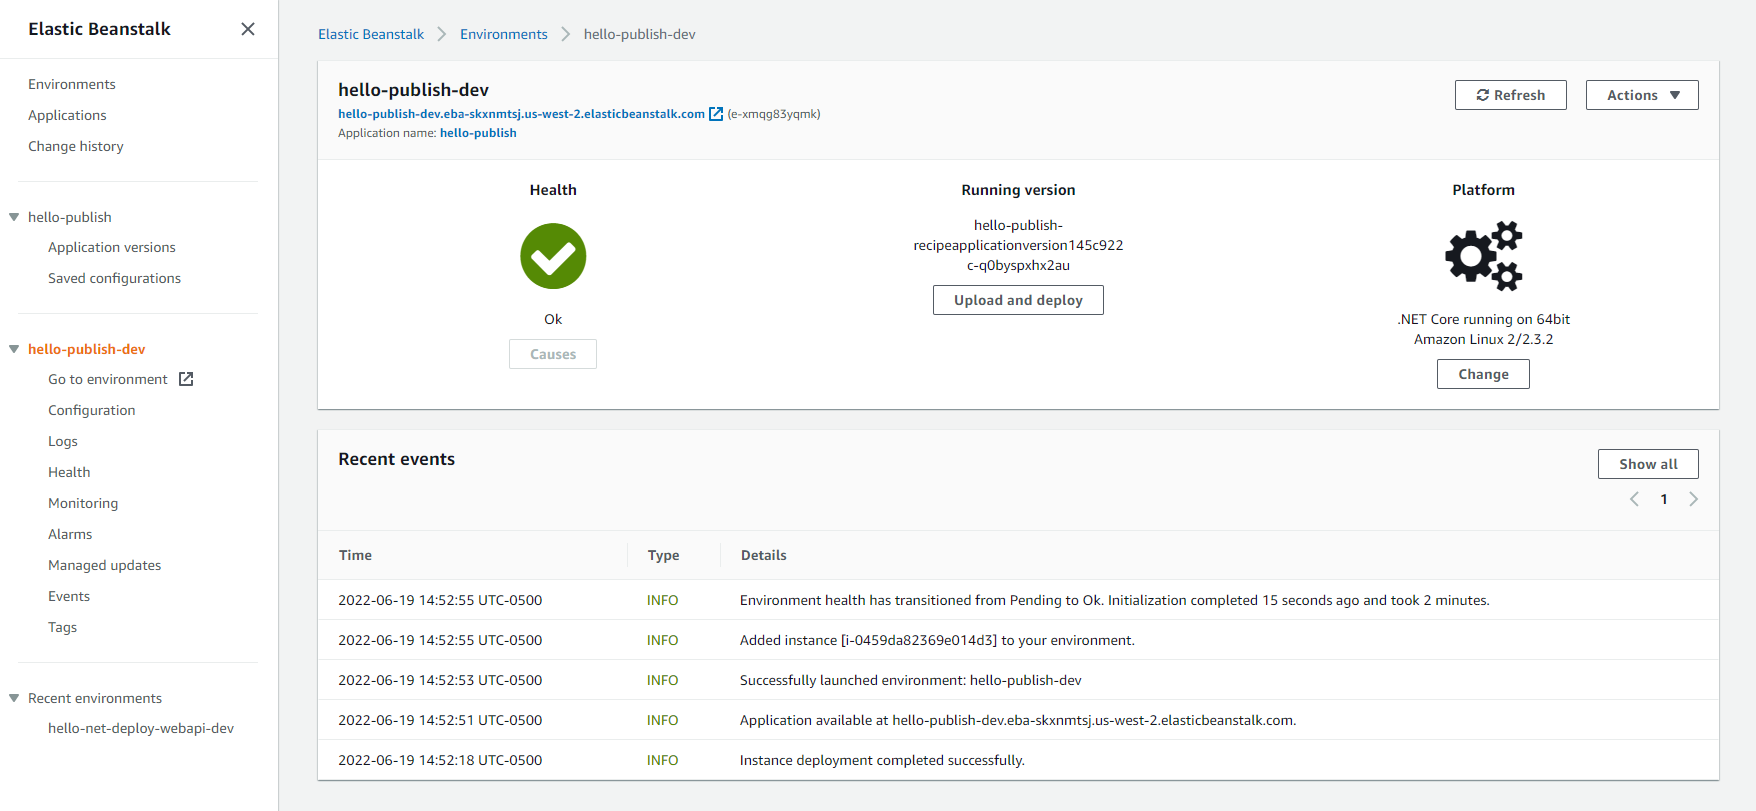Collapse the Recent environments section
Screen dimensions: 1756x811
tap(14, 698)
